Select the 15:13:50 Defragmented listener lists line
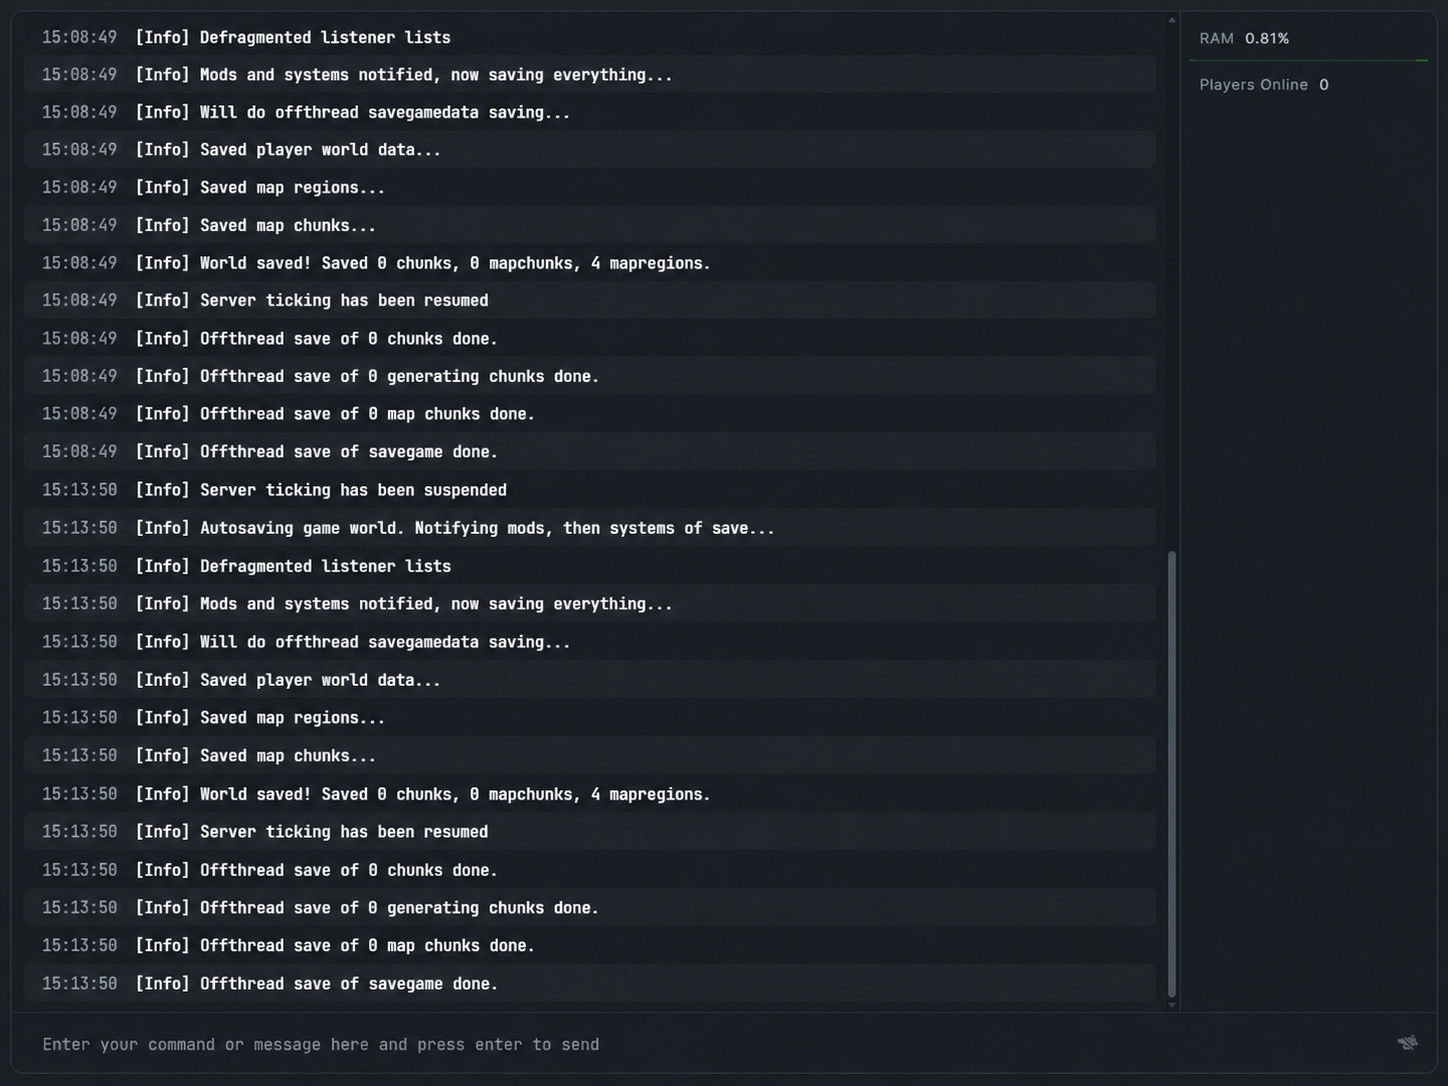The width and height of the screenshot is (1448, 1086). click(x=590, y=565)
